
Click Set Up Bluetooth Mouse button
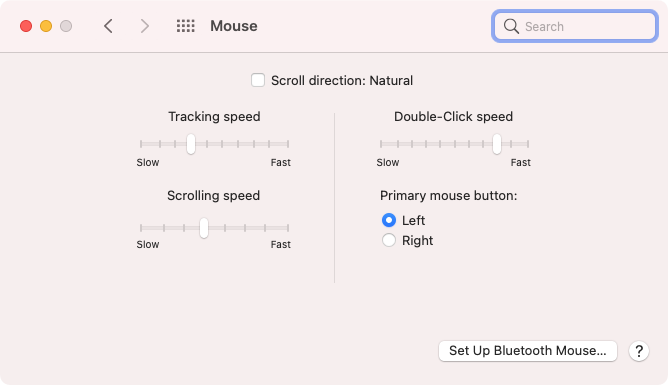[x=528, y=351]
